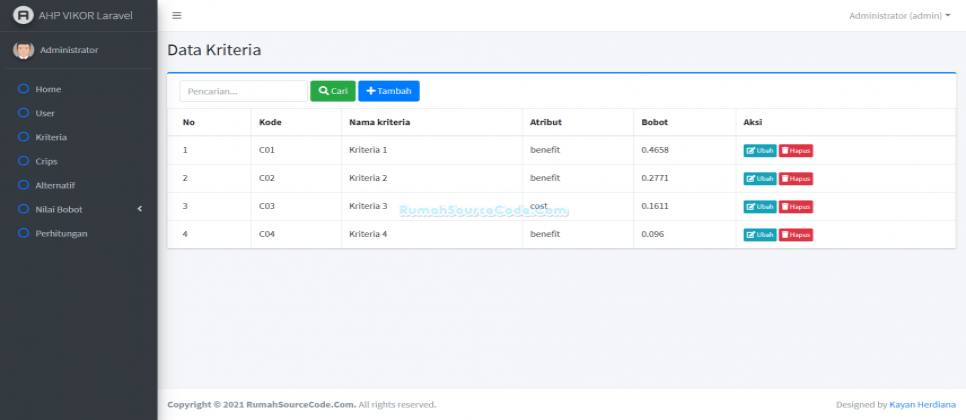Click the circle icon beside Home
This screenshot has height=420, width=966.
[23, 89]
